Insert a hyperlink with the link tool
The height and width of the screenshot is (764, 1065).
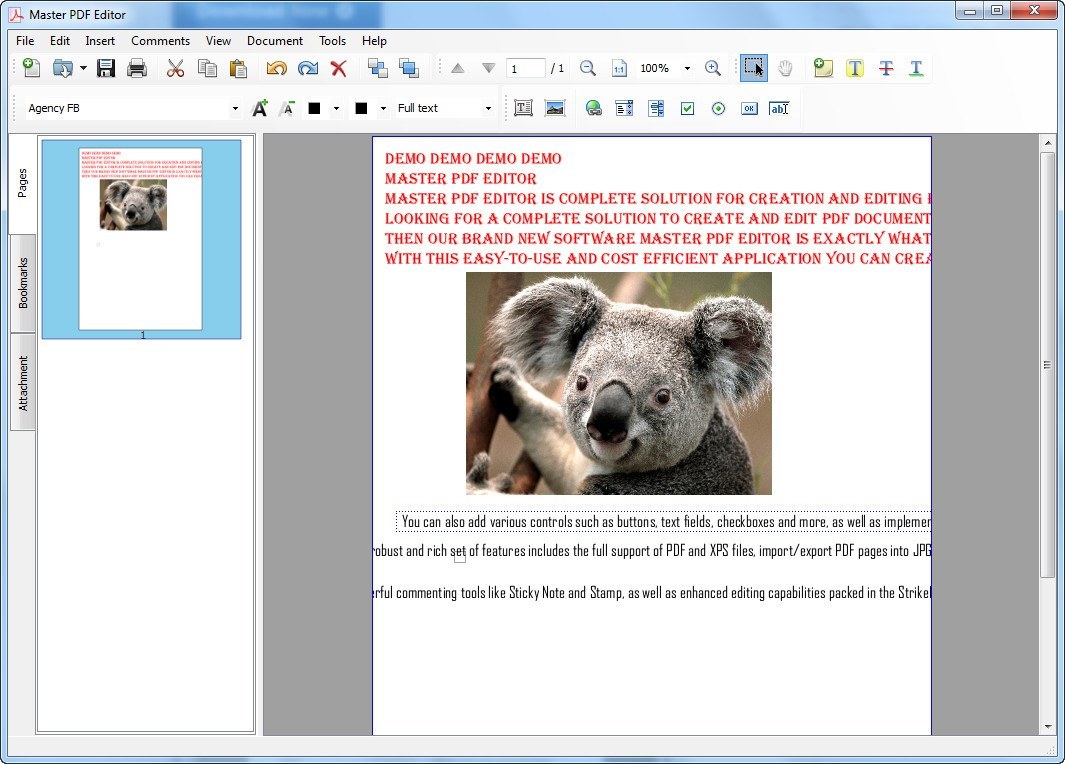click(x=593, y=108)
